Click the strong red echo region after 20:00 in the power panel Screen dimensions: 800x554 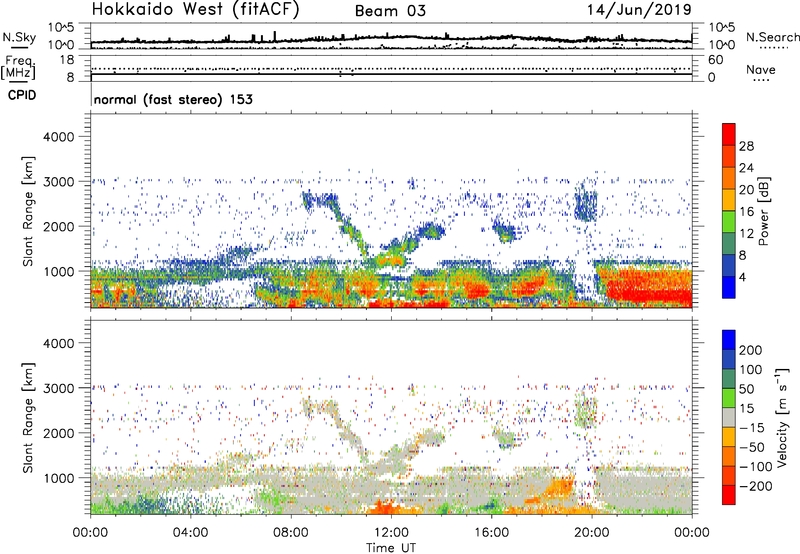(648, 287)
